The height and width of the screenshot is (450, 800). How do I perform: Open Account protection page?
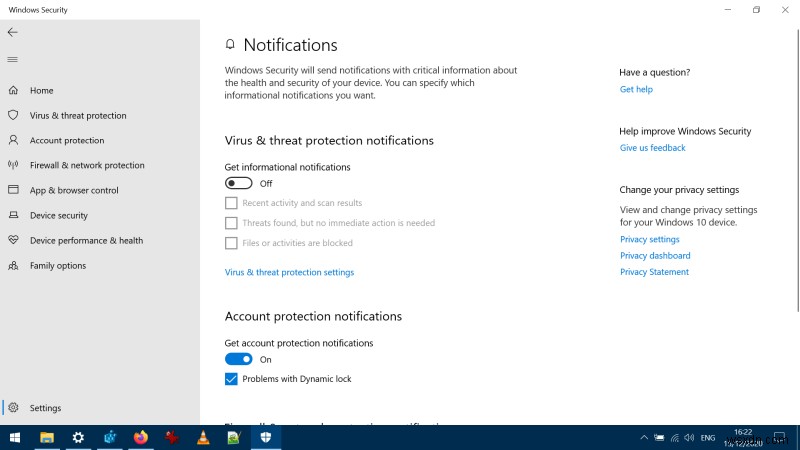[67, 140]
